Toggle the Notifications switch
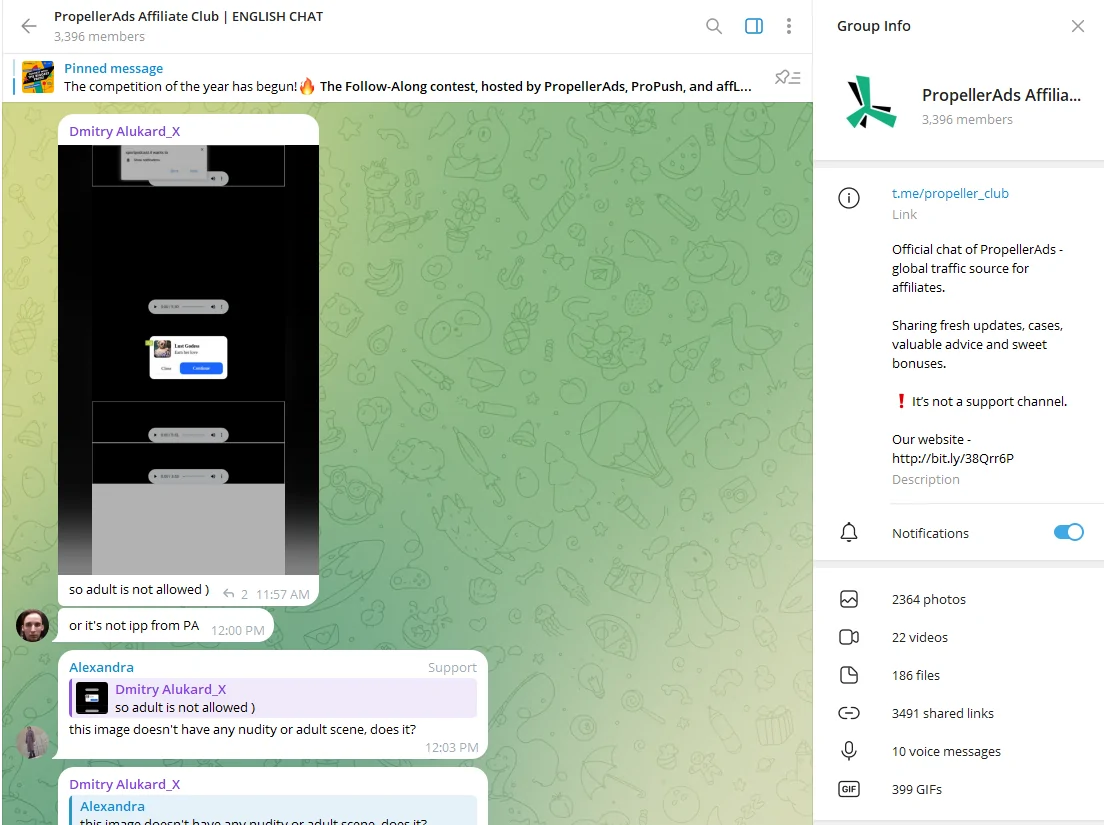This screenshot has height=825, width=1104. (1068, 533)
